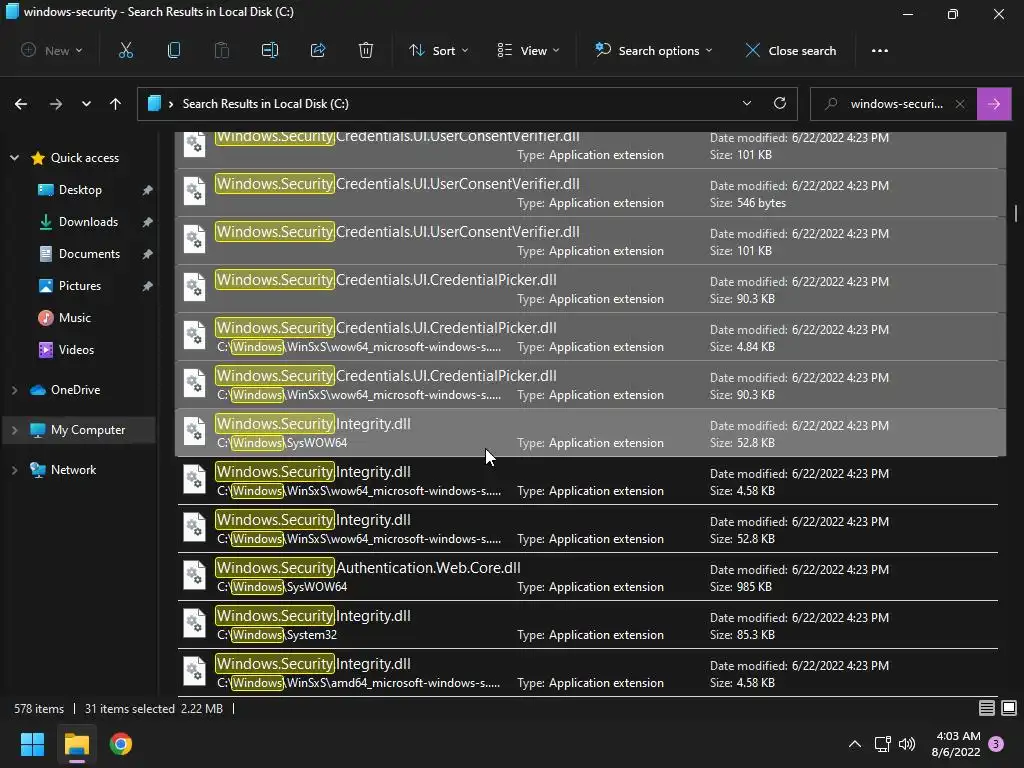Viewport: 1024px width, 768px height.
Task: Click 31 items selected status text
Action: click(129, 709)
